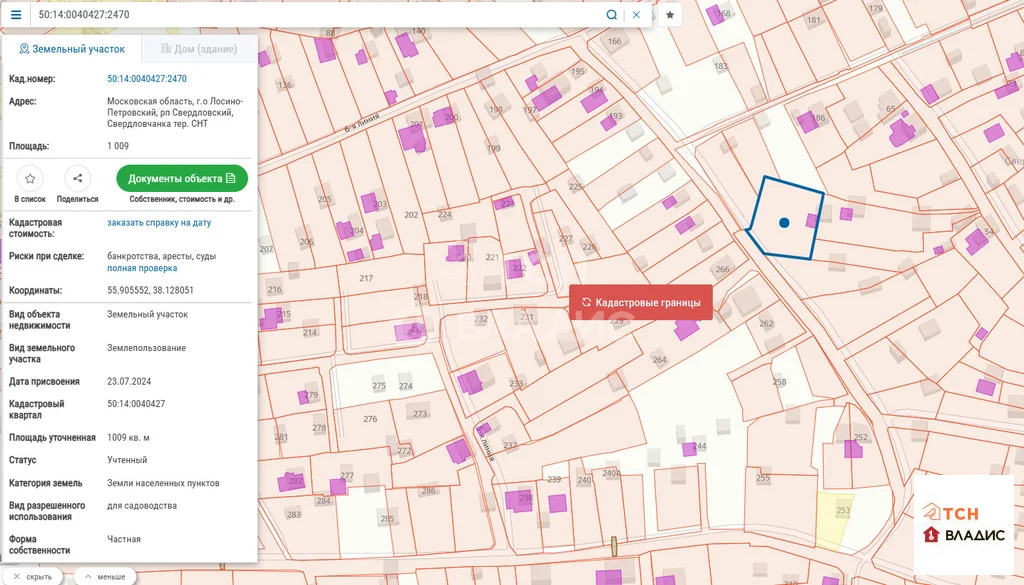Click the magnifier search icon
This screenshot has width=1024, height=585.
pos(611,15)
